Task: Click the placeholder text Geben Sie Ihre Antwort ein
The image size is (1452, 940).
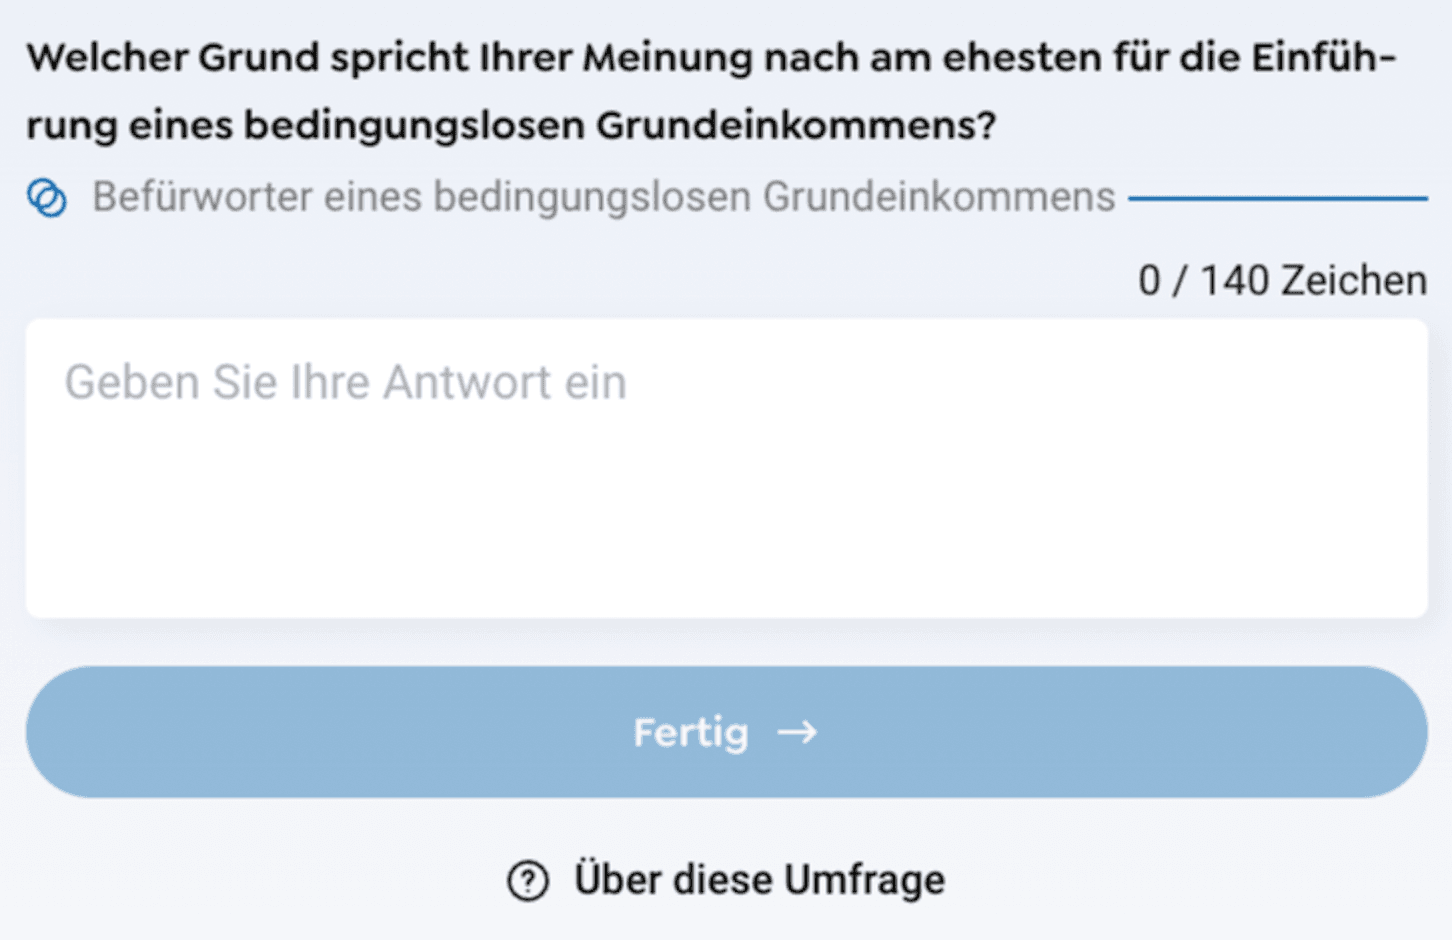Action: click(345, 382)
